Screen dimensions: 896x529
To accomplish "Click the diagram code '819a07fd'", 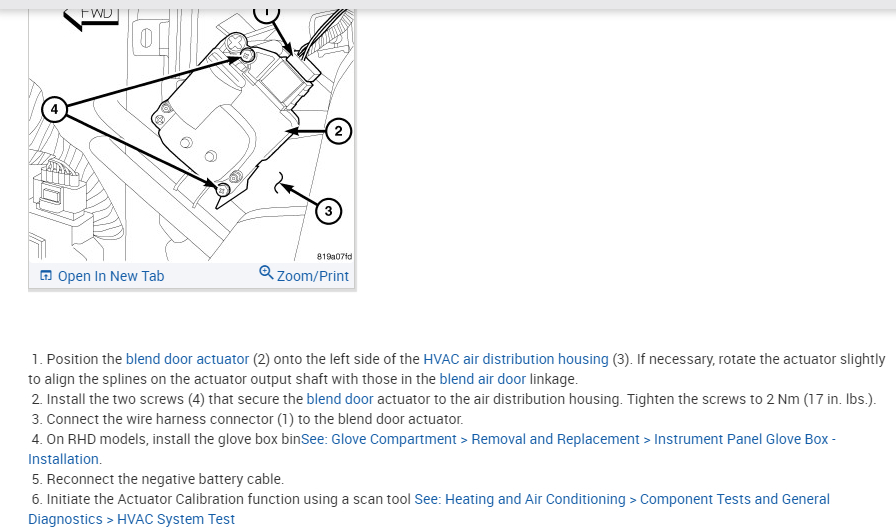I will pyautogui.click(x=334, y=257).
